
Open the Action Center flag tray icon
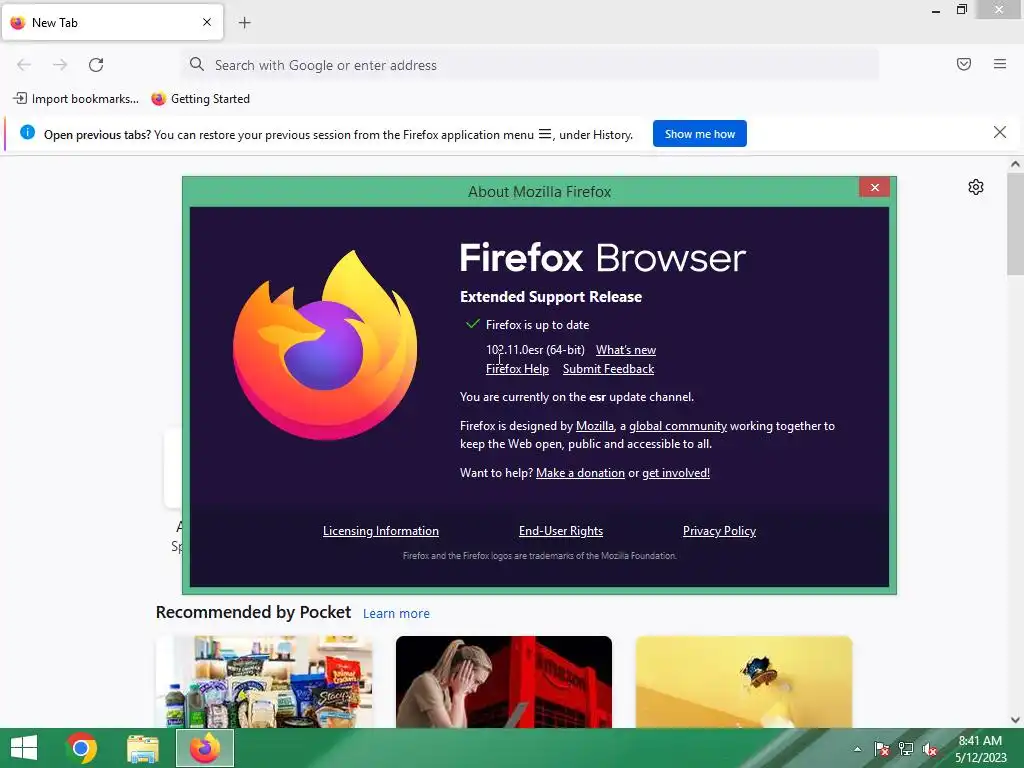pos(881,749)
